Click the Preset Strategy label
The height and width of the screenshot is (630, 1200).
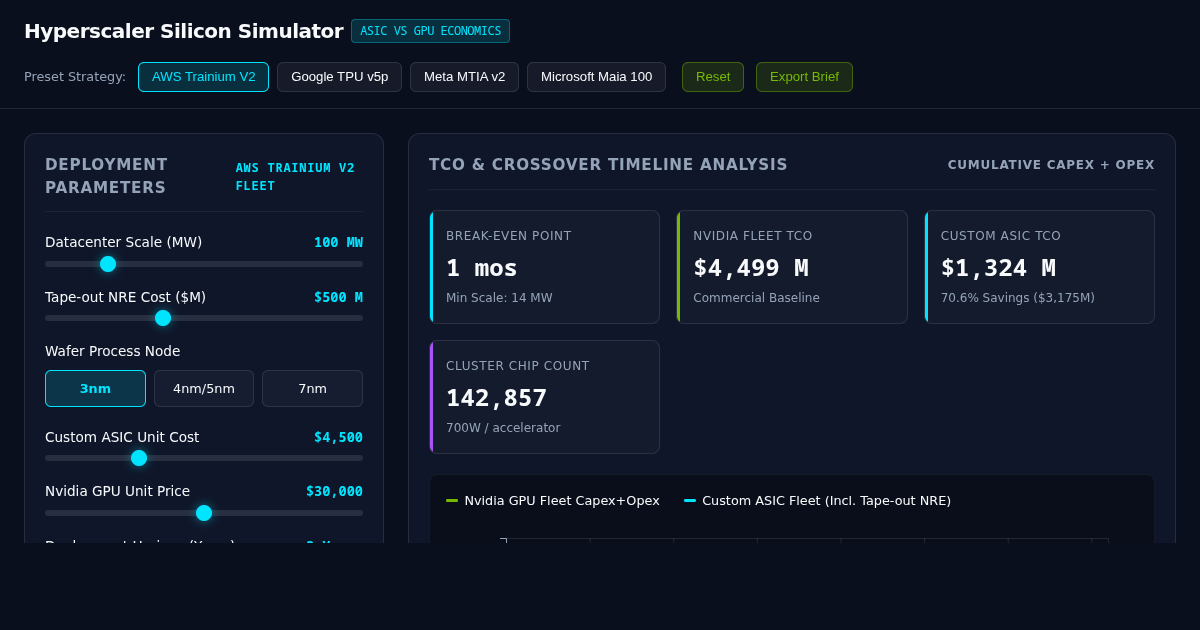[x=75, y=77]
